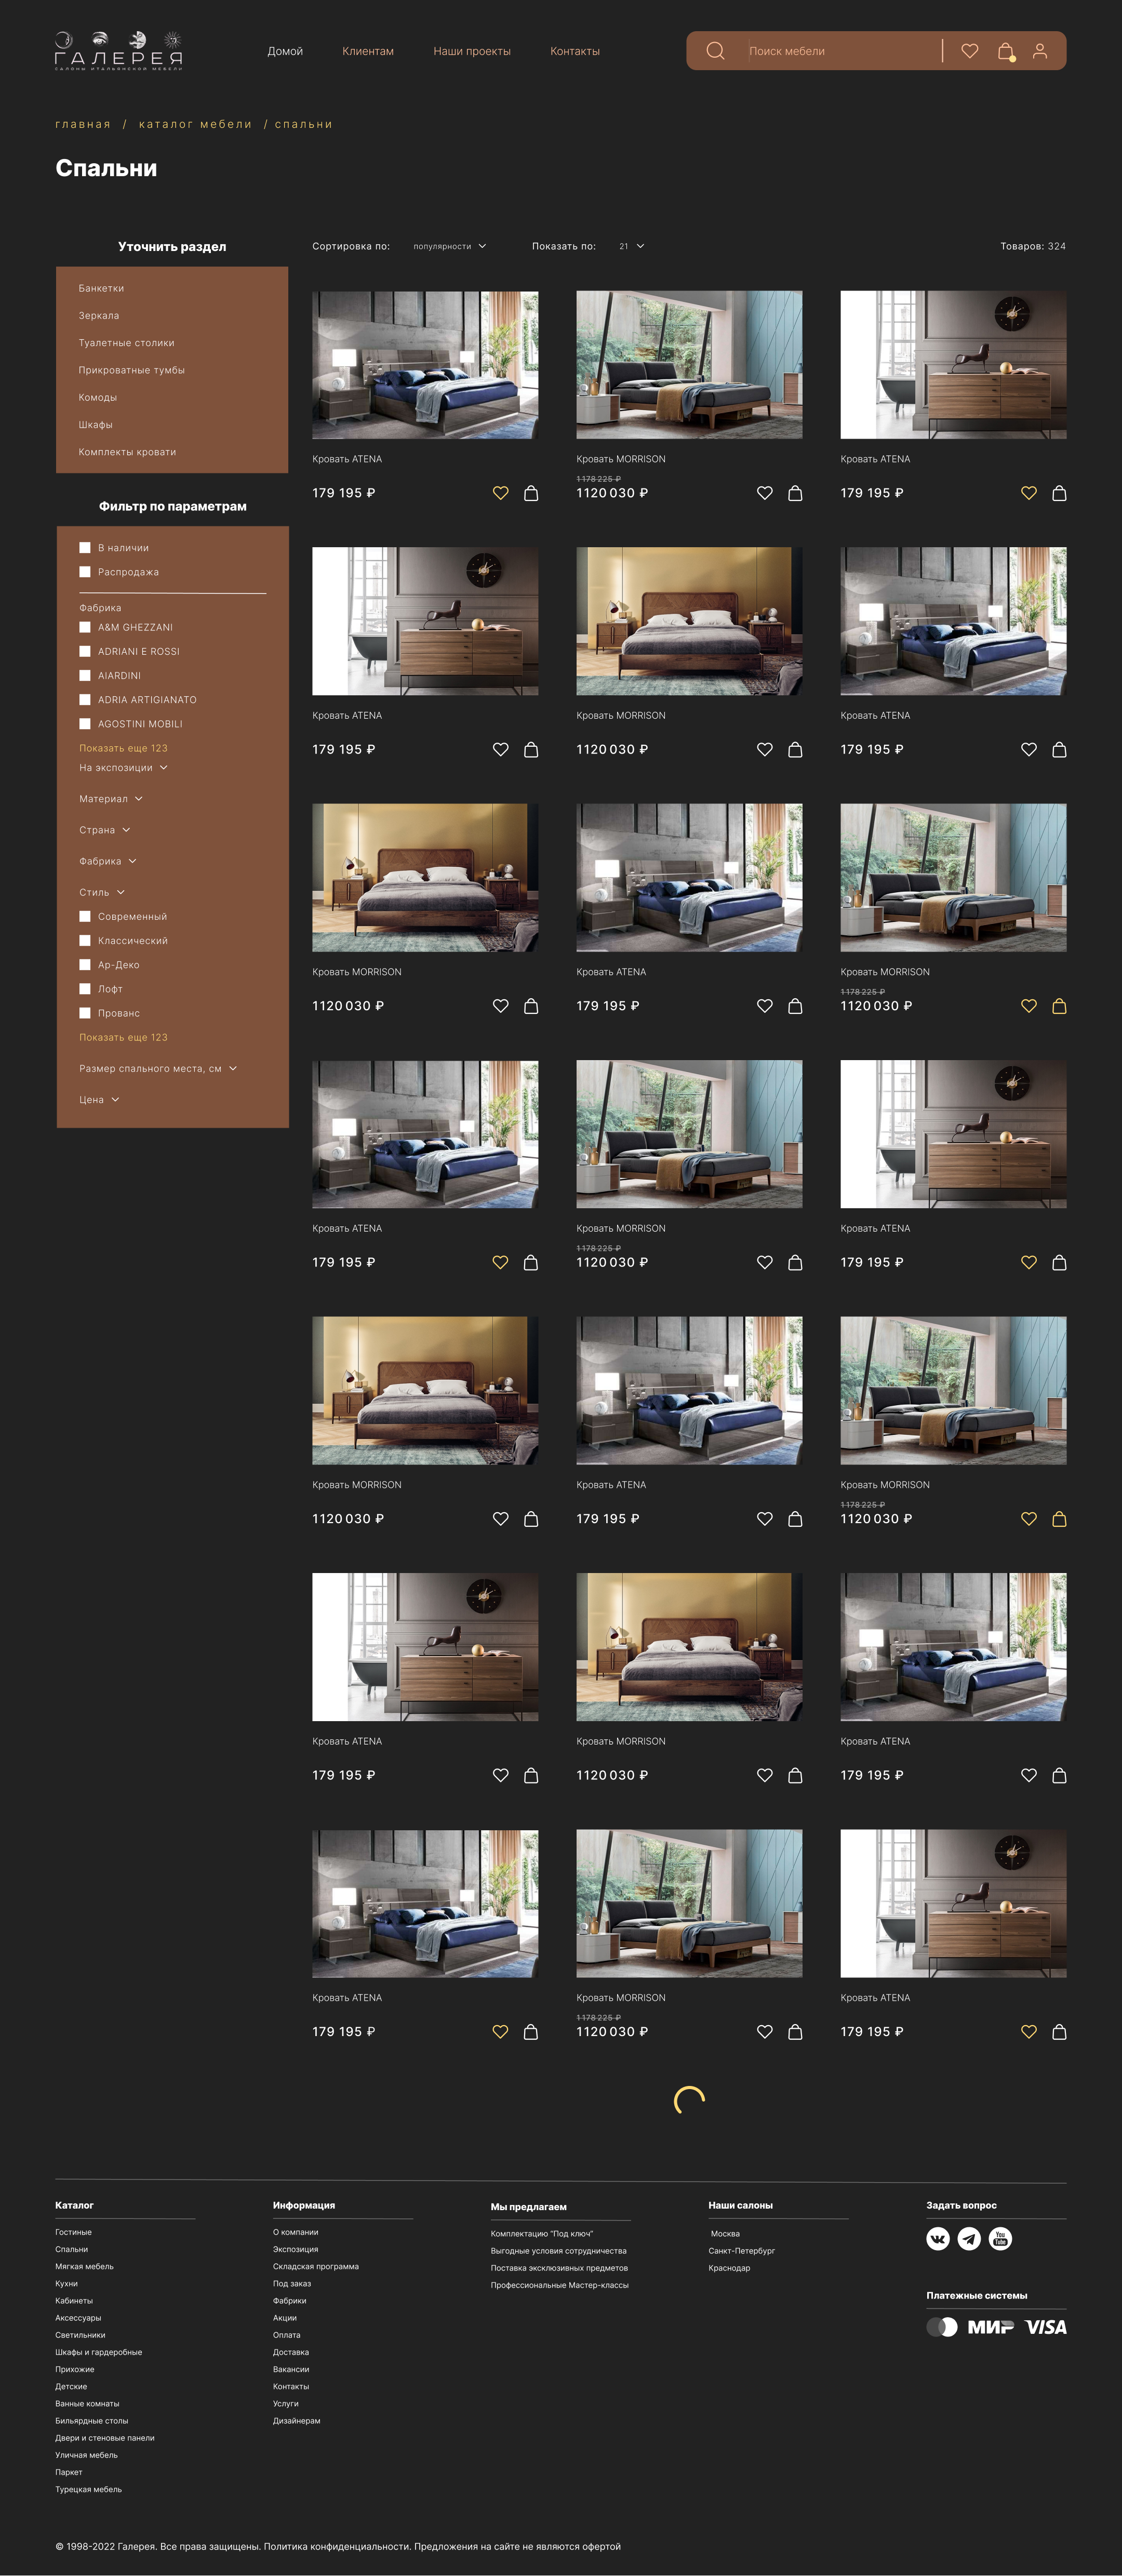Viewport: 1122px width, 2576px height.
Task: Open Комоды category in sidebar
Action: pyautogui.click(x=98, y=397)
